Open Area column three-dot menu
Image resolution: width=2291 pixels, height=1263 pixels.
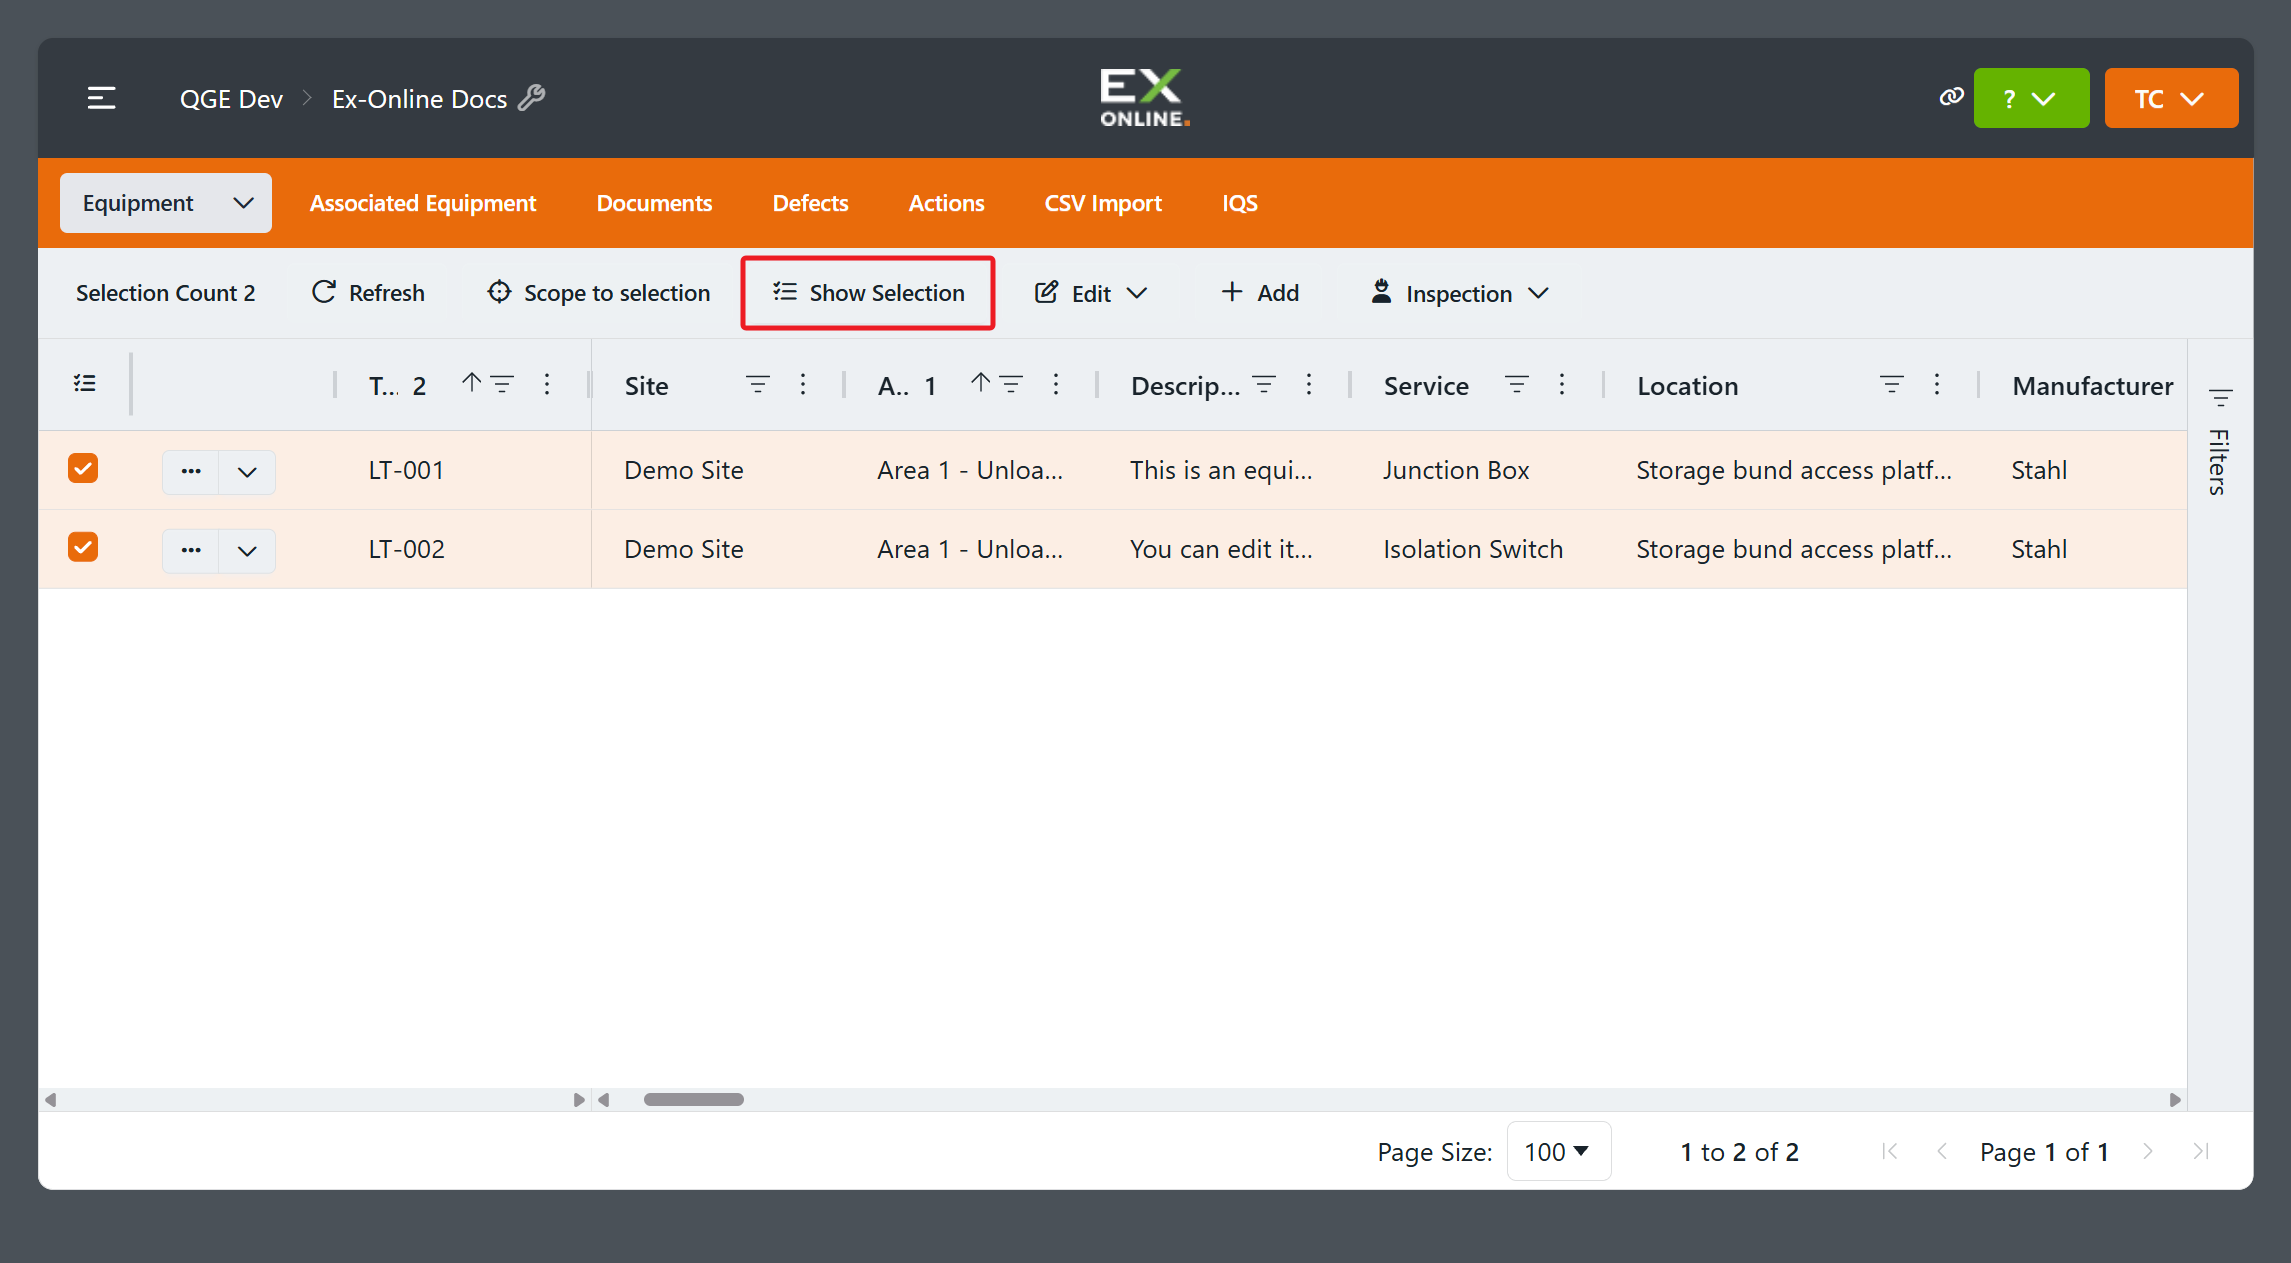1056,384
